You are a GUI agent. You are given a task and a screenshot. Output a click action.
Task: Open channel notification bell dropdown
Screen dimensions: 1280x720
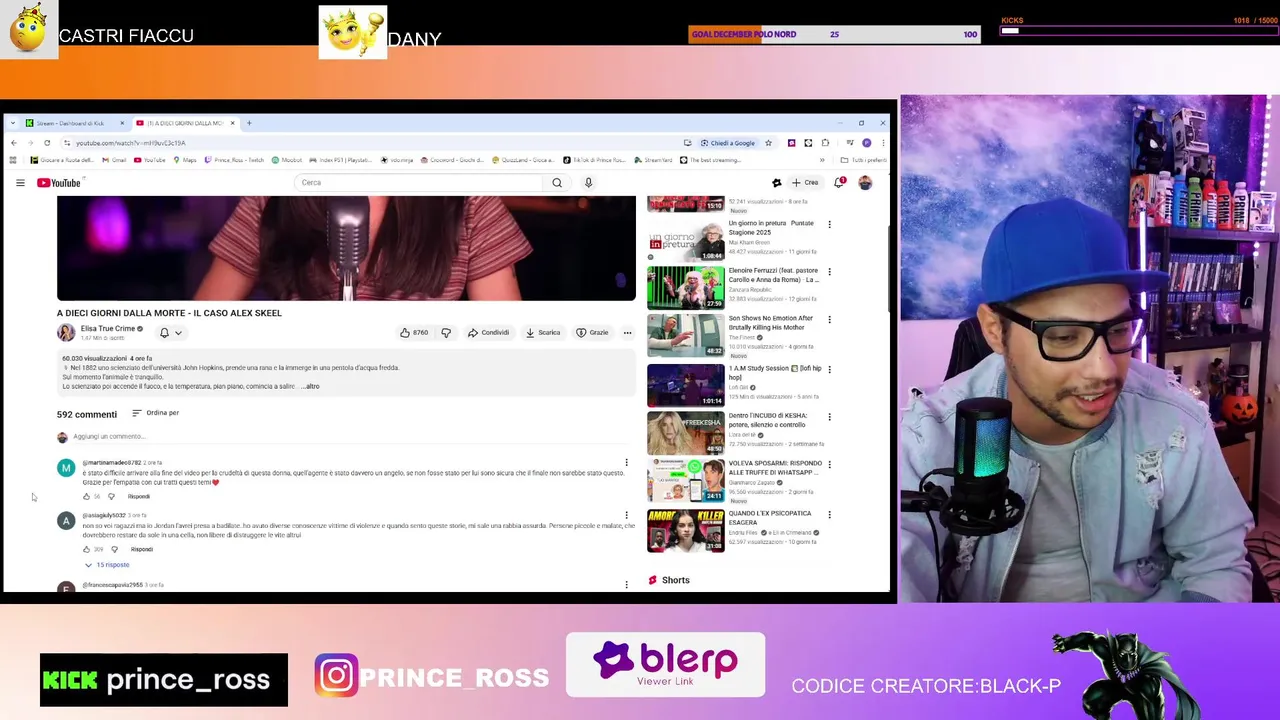click(170, 333)
